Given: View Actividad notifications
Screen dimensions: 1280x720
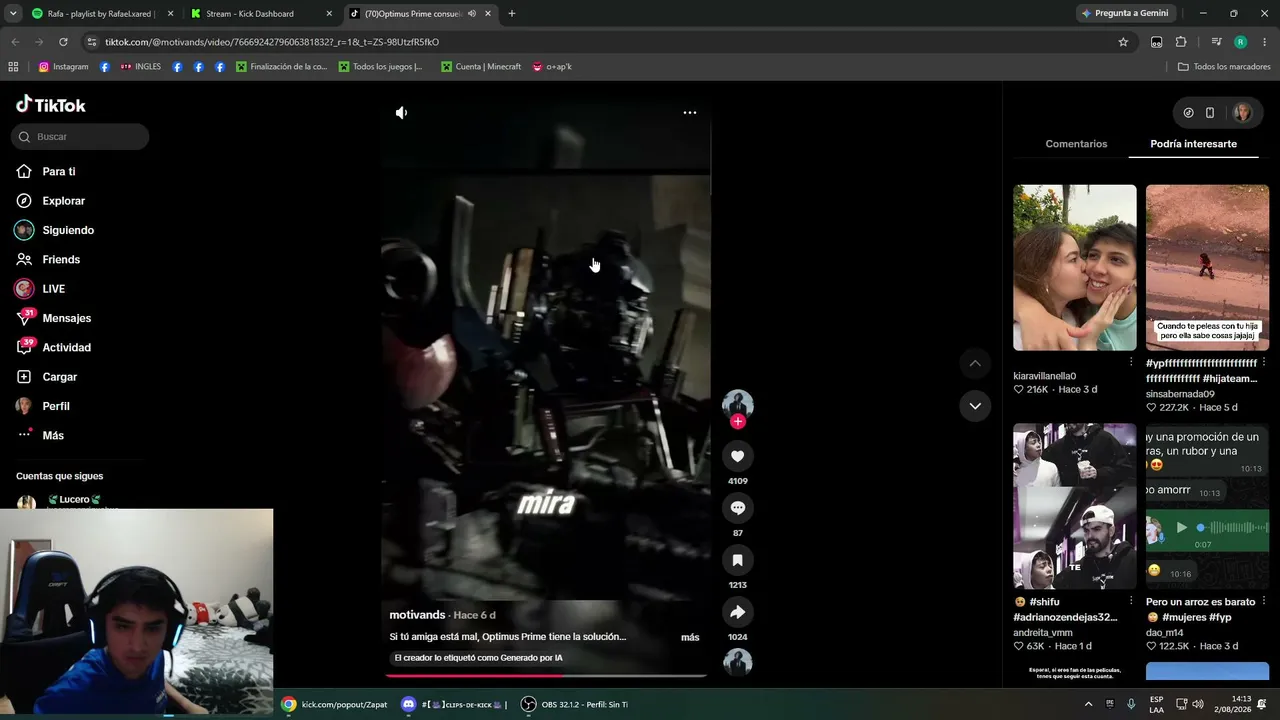Looking at the screenshot, I should [66, 348].
